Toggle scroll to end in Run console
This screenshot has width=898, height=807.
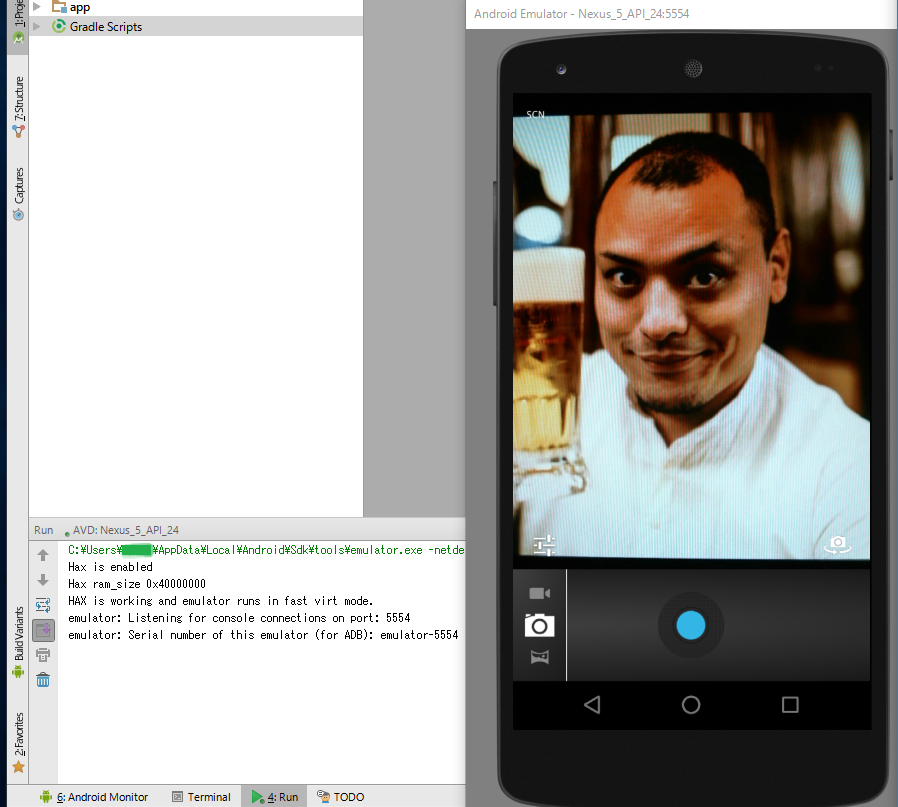point(44,631)
